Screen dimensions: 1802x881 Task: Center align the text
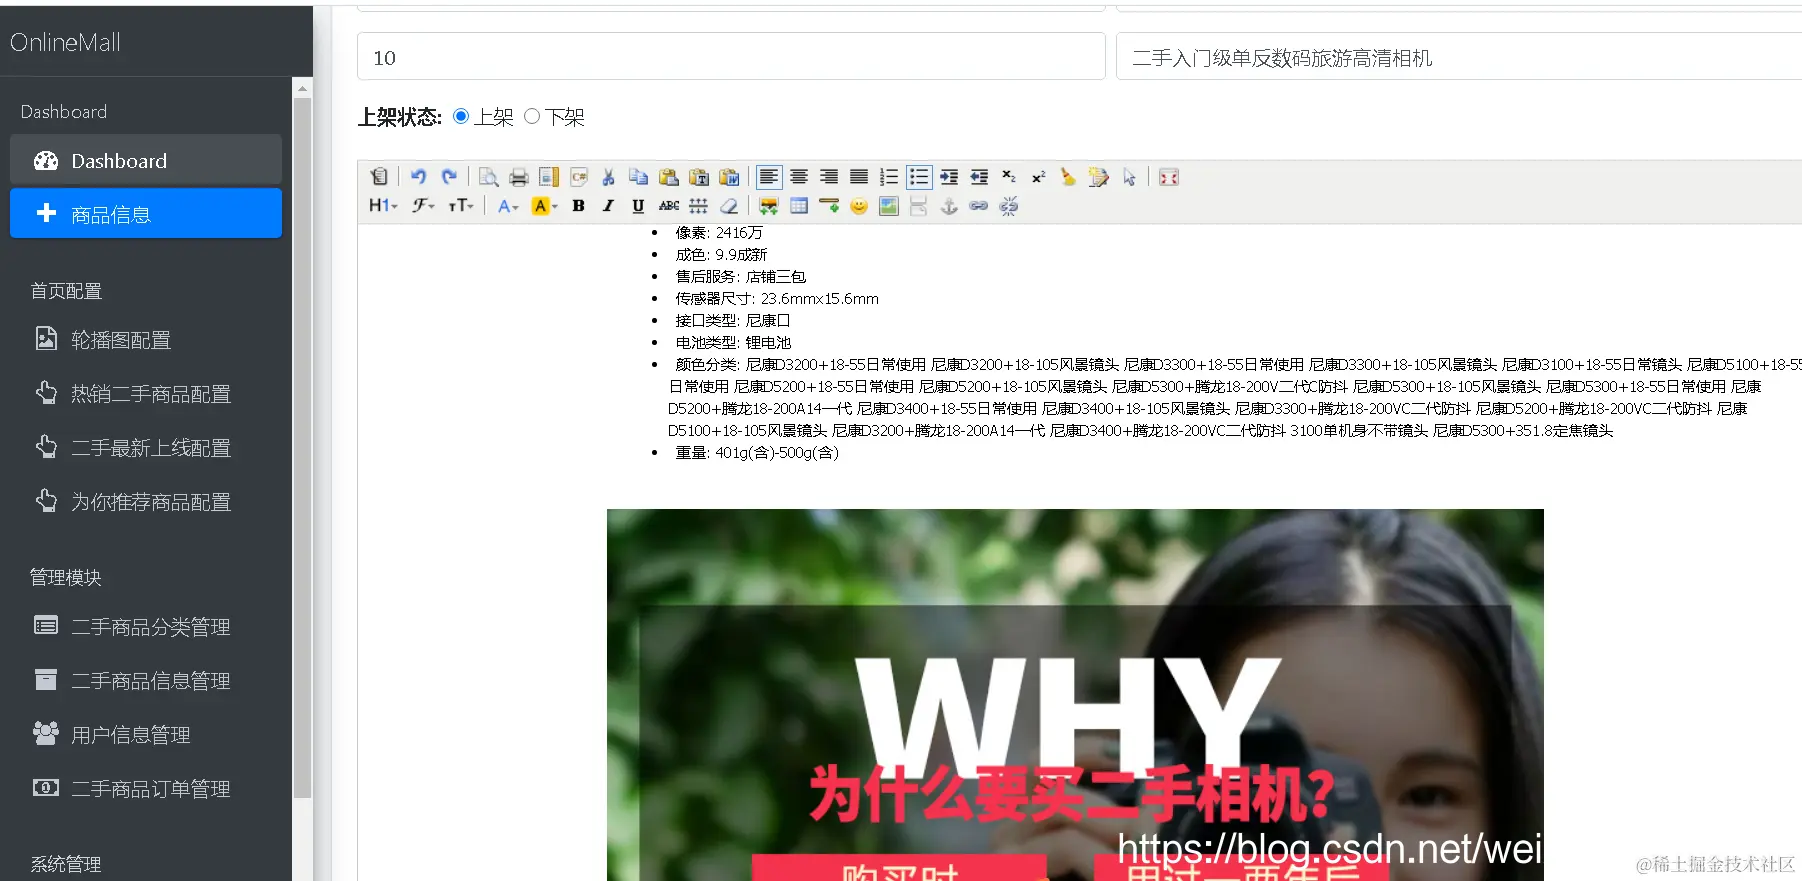pyautogui.click(x=799, y=177)
